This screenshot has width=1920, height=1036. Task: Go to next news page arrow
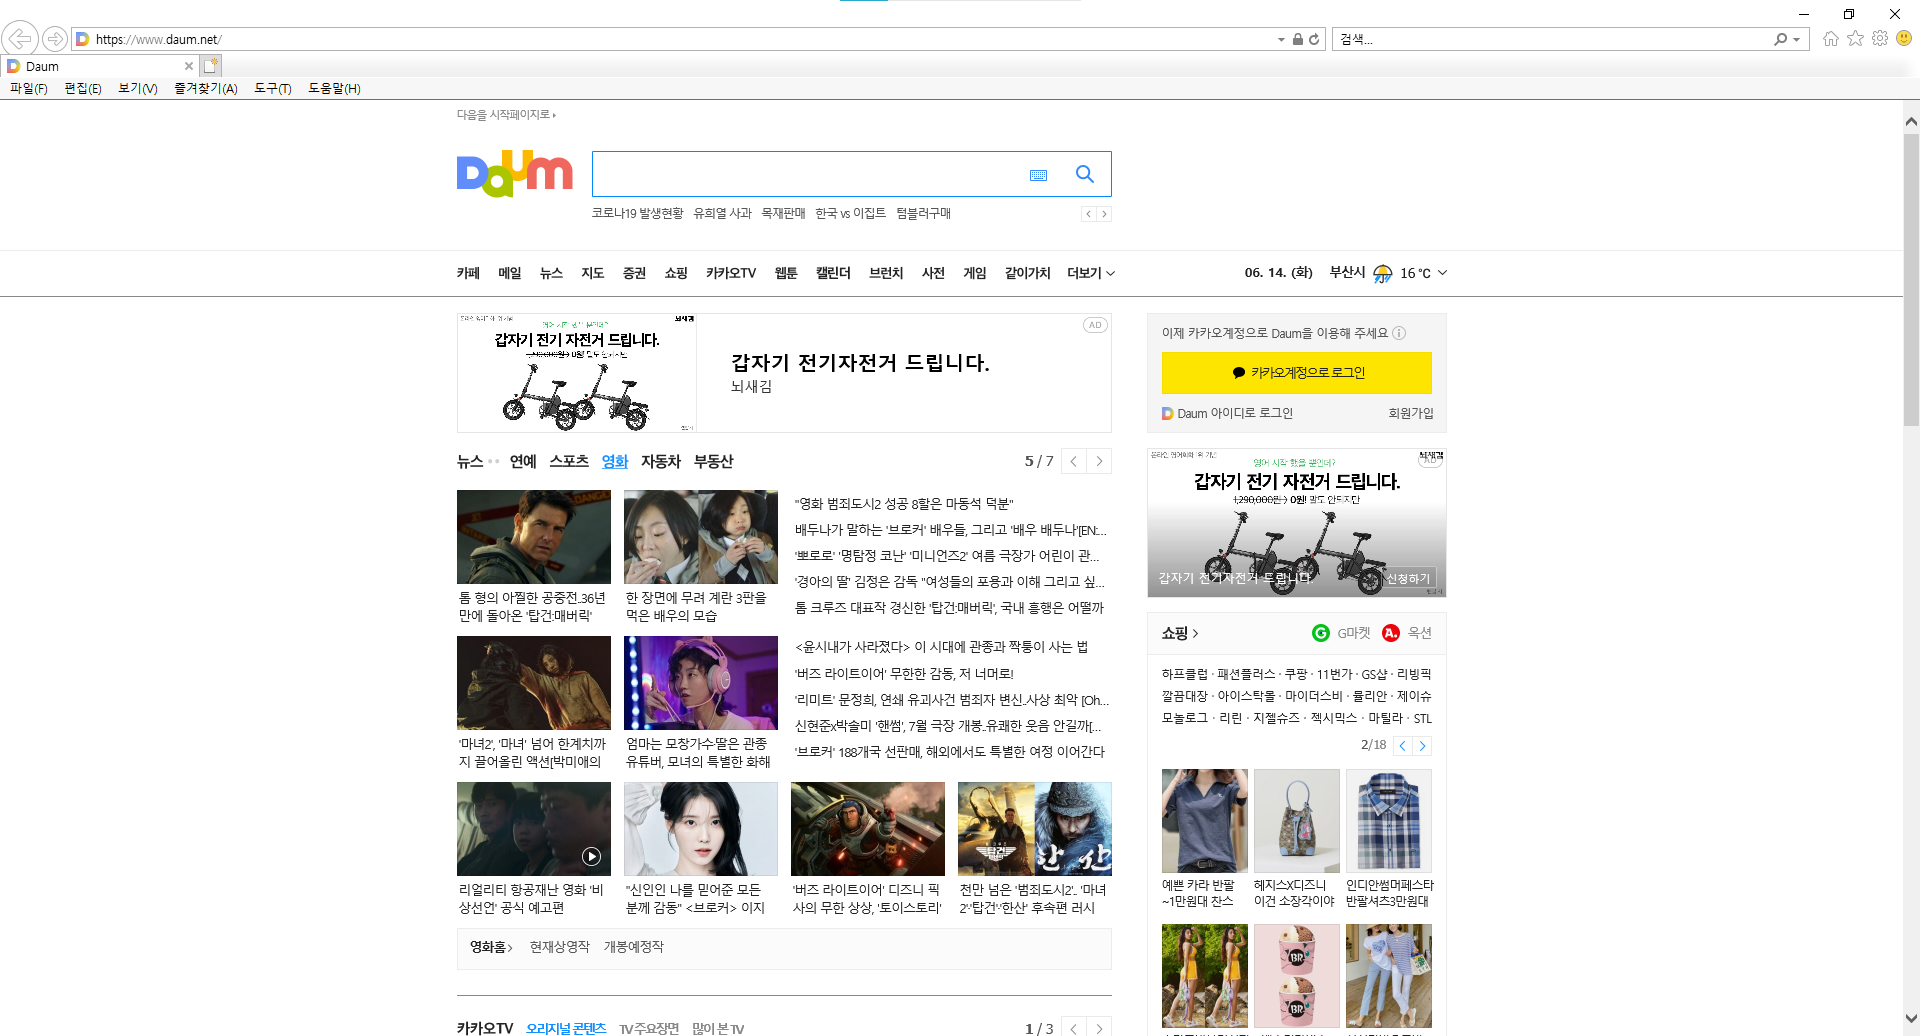click(x=1099, y=461)
